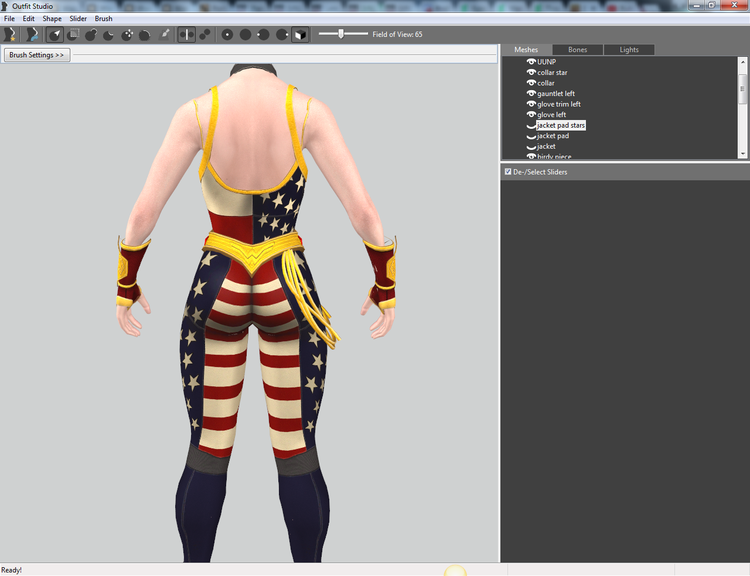Show the hidden jacket mesh
Screen dimensions: 750x576
pyautogui.click(x=531, y=147)
